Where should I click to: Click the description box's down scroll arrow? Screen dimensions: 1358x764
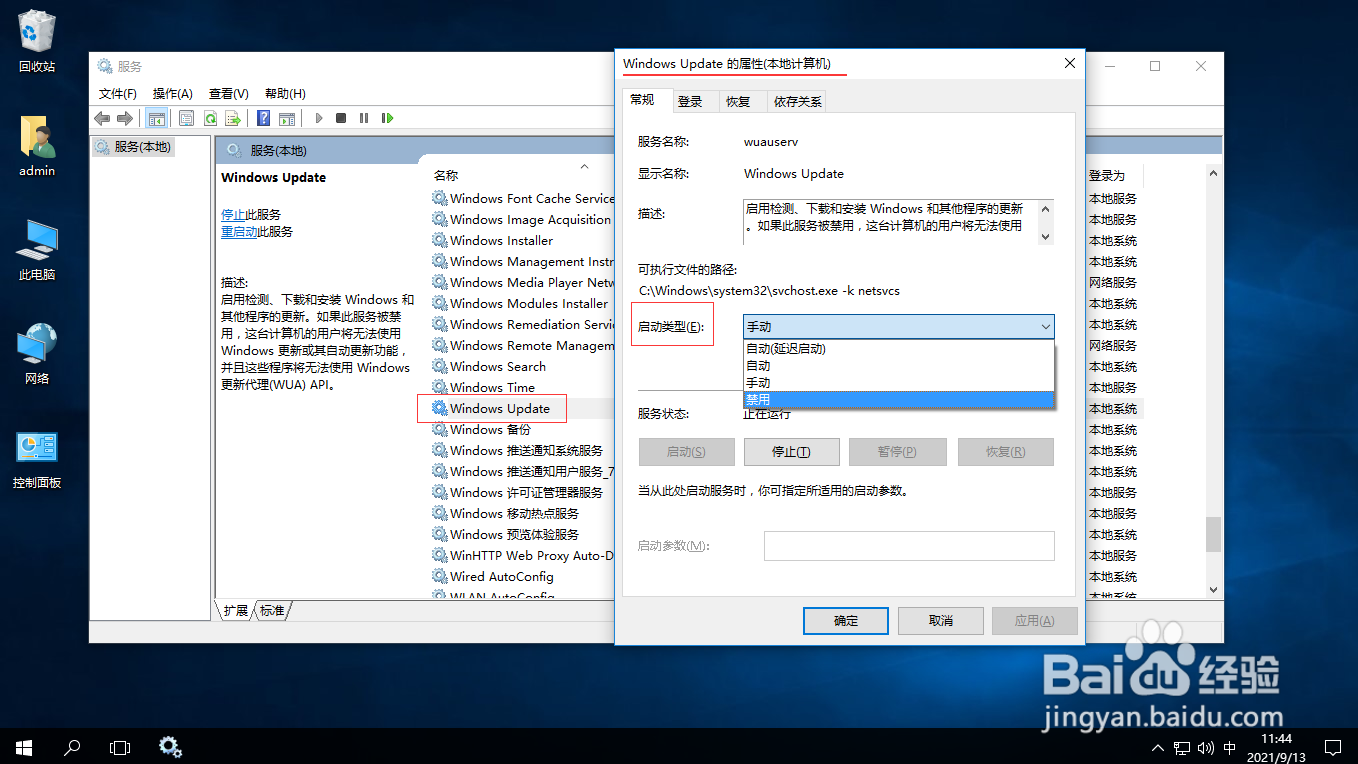pyautogui.click(x=1046, y=237)
